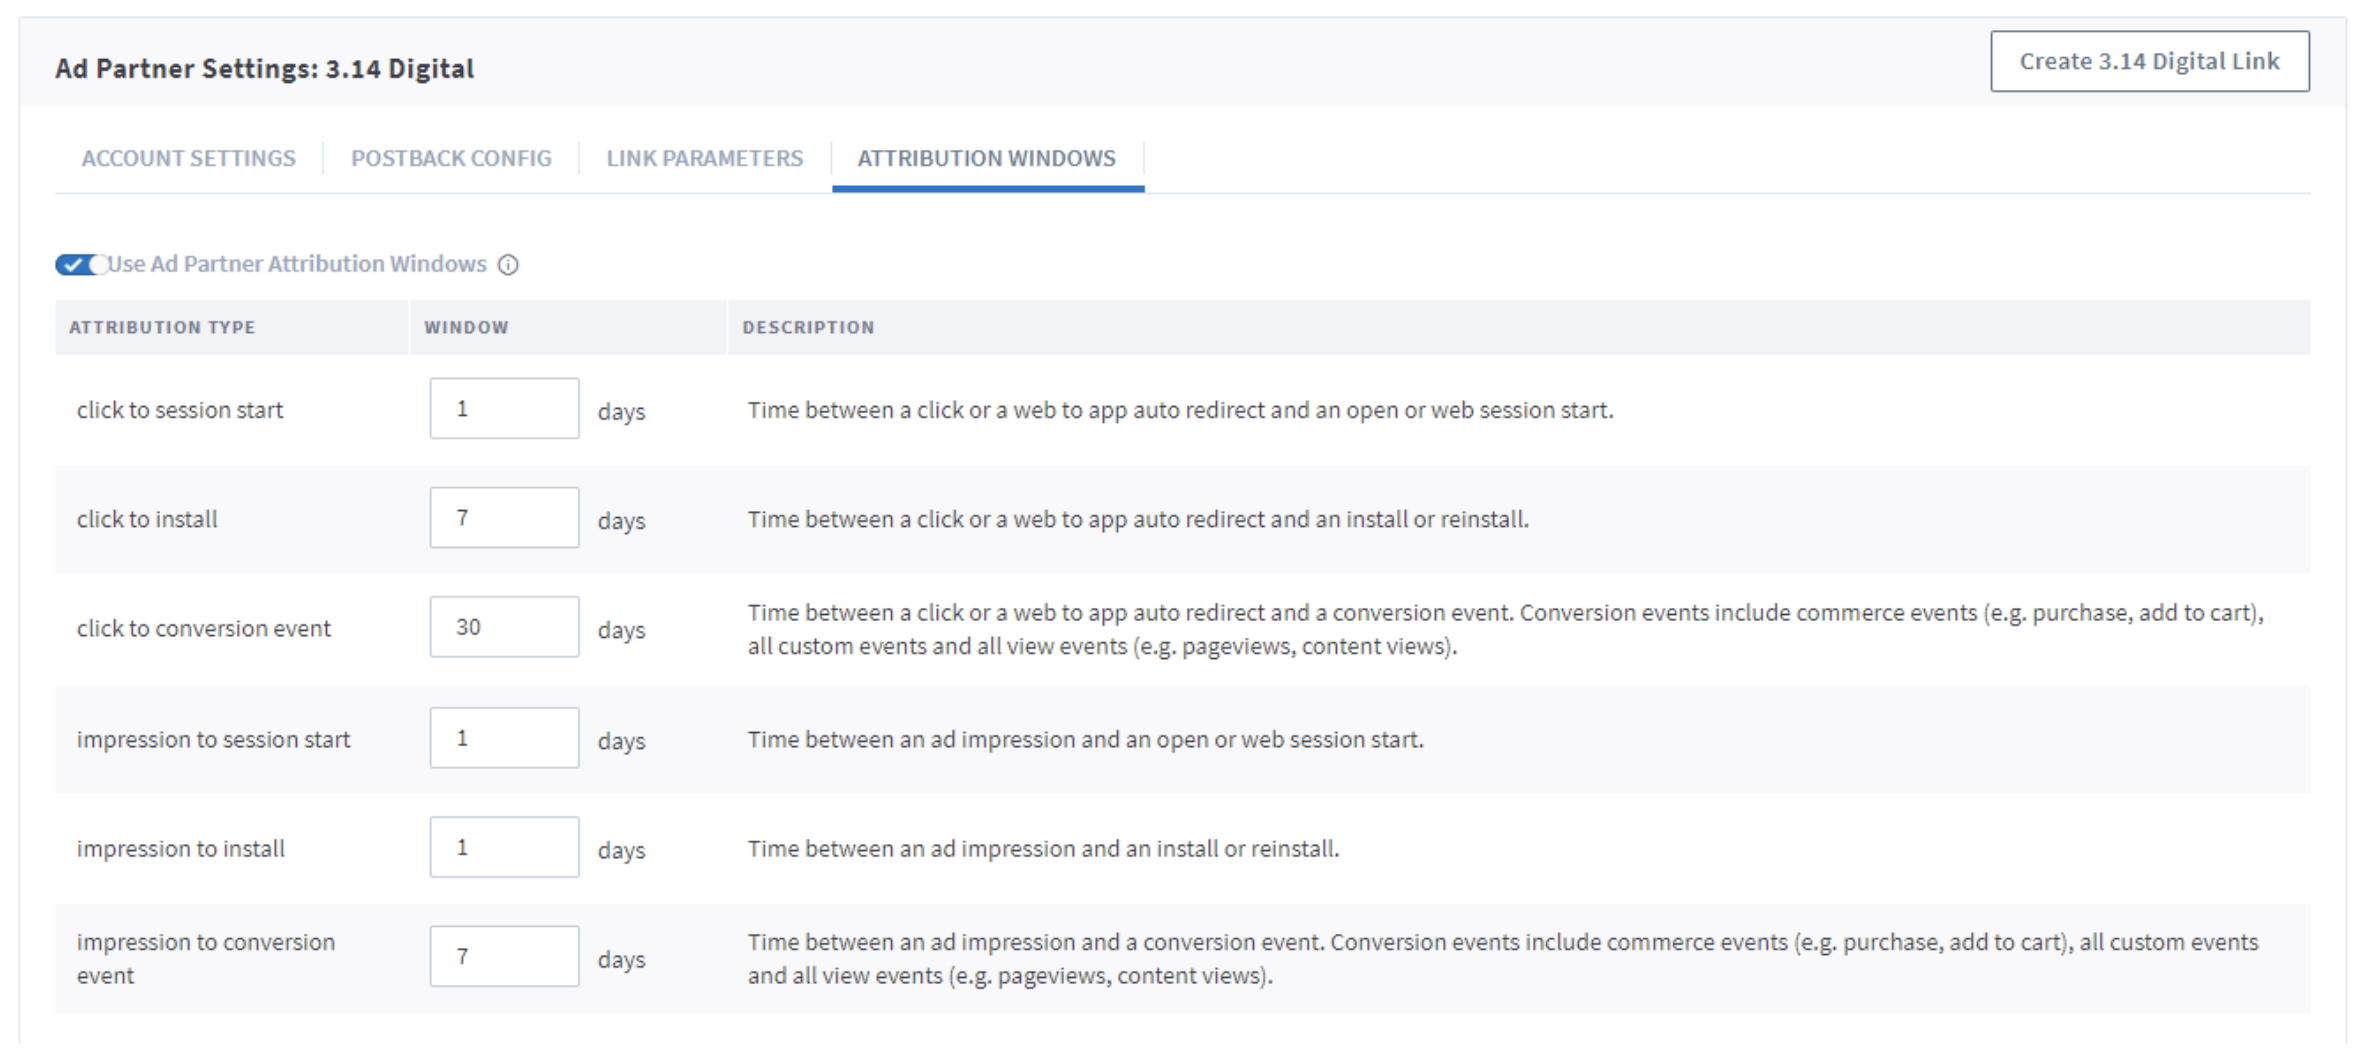Focus impression to session start window input
The width and height of the screenshot is (2366, 1054).
504,738
